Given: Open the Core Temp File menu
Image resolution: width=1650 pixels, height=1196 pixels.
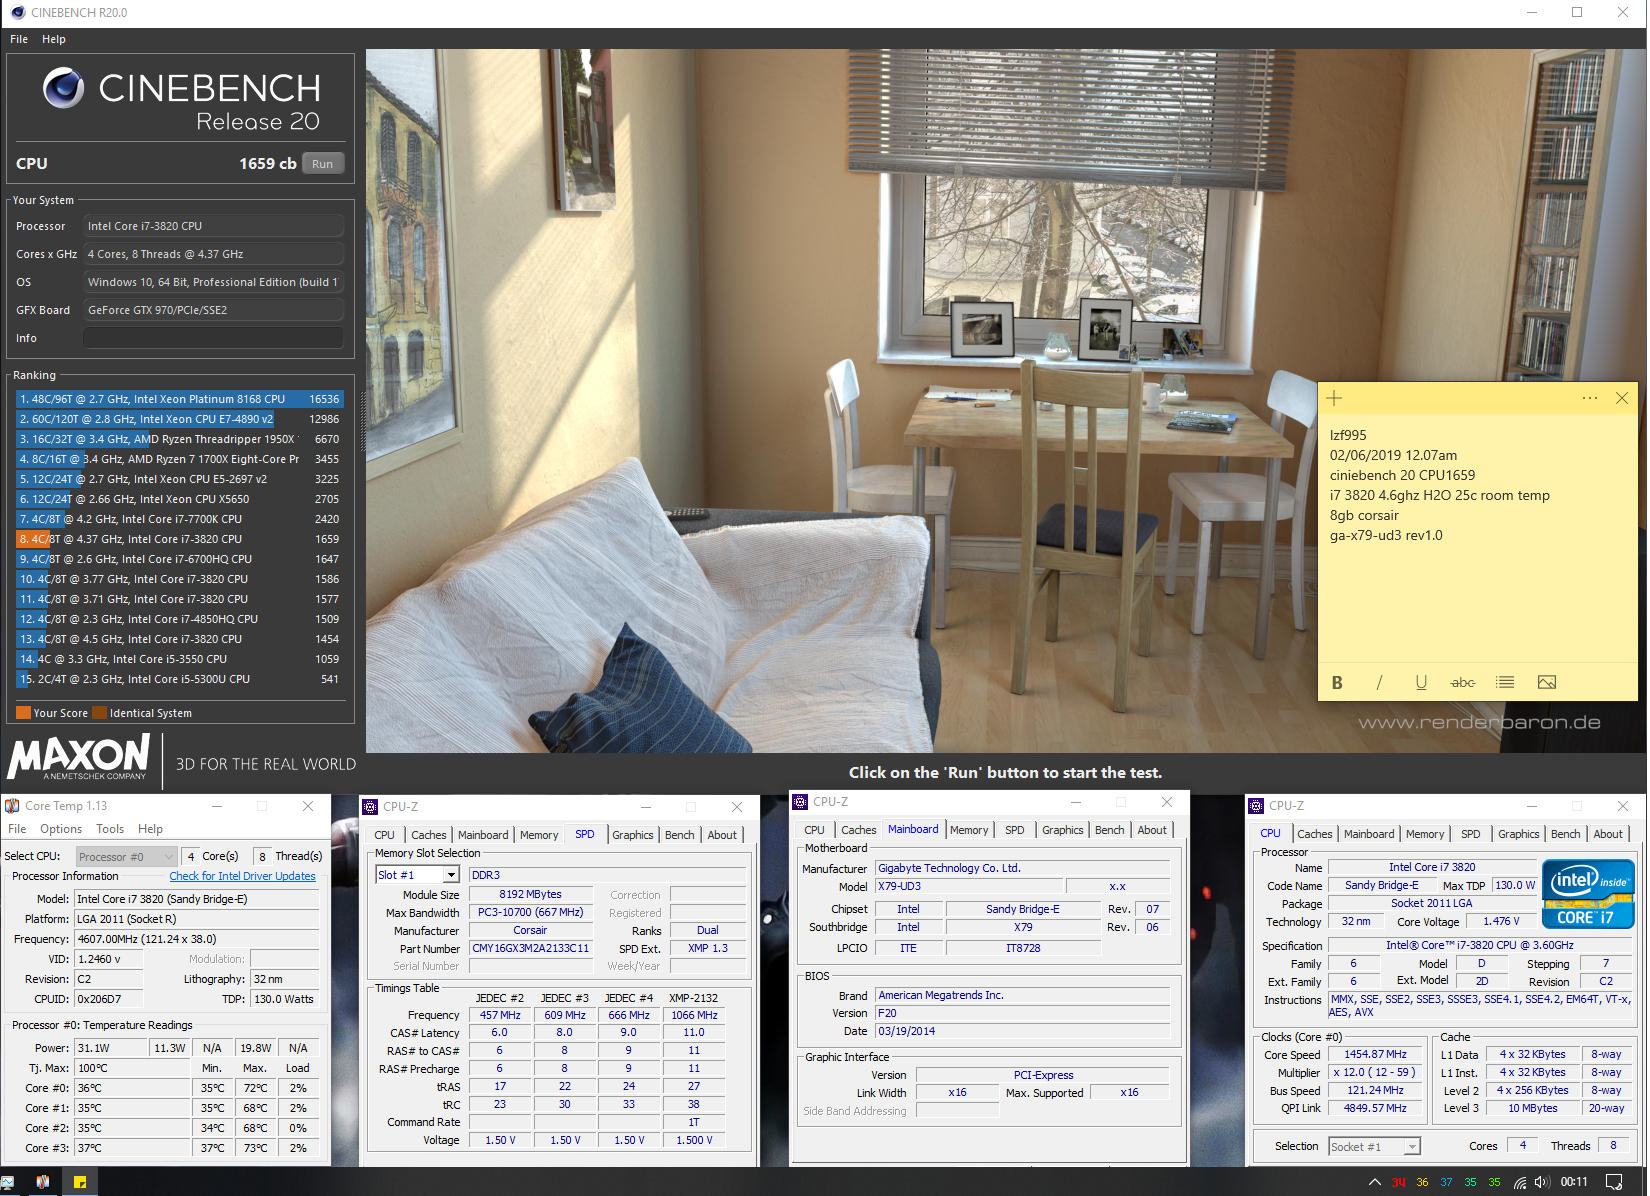Looking at the screenshot, I should coord(17,829).
